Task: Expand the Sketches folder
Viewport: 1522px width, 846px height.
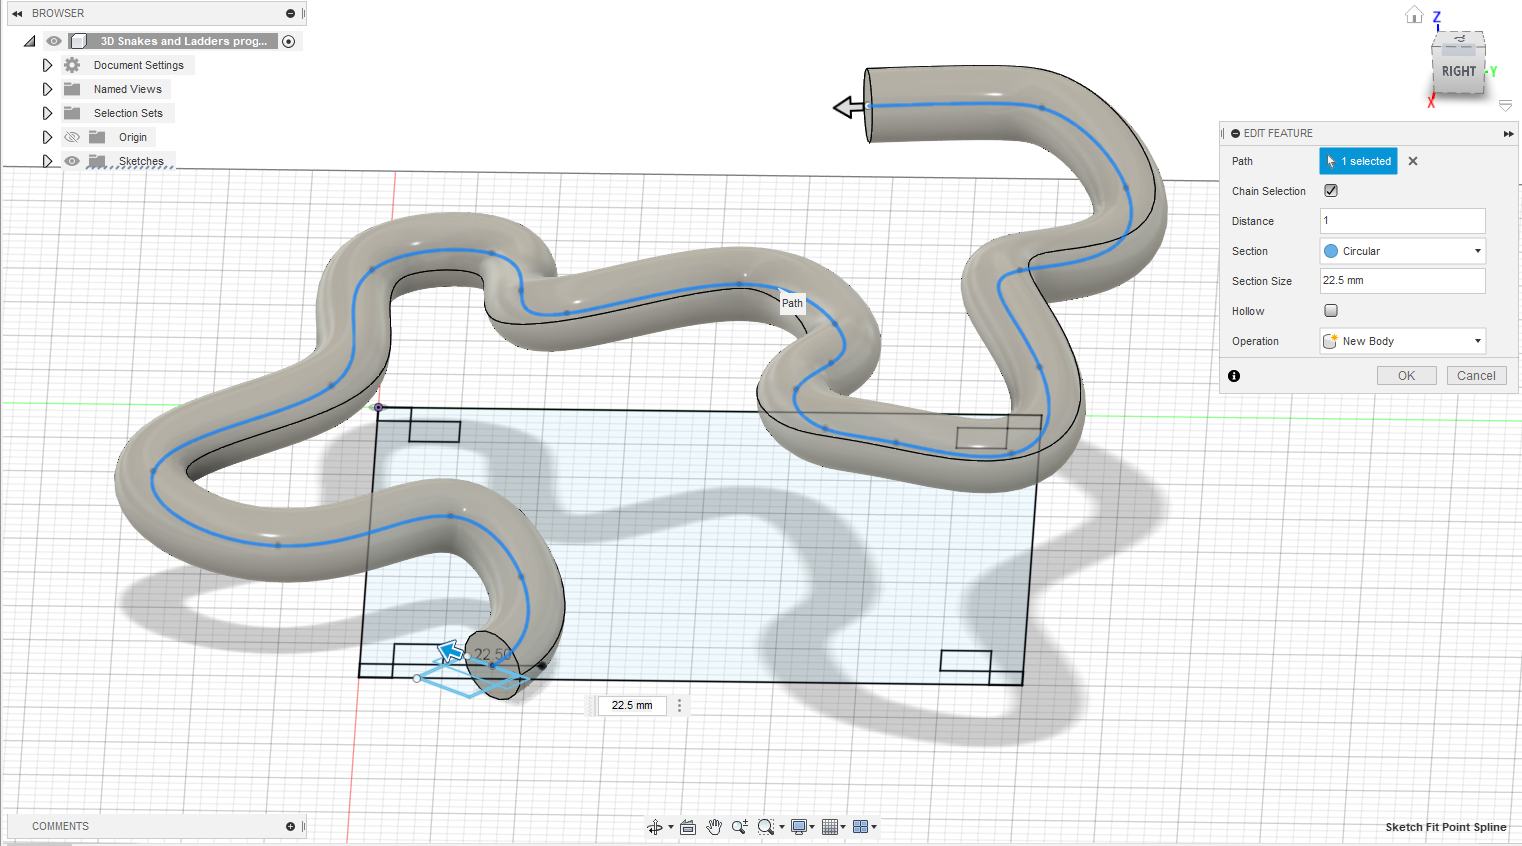Action: point(47,160)
